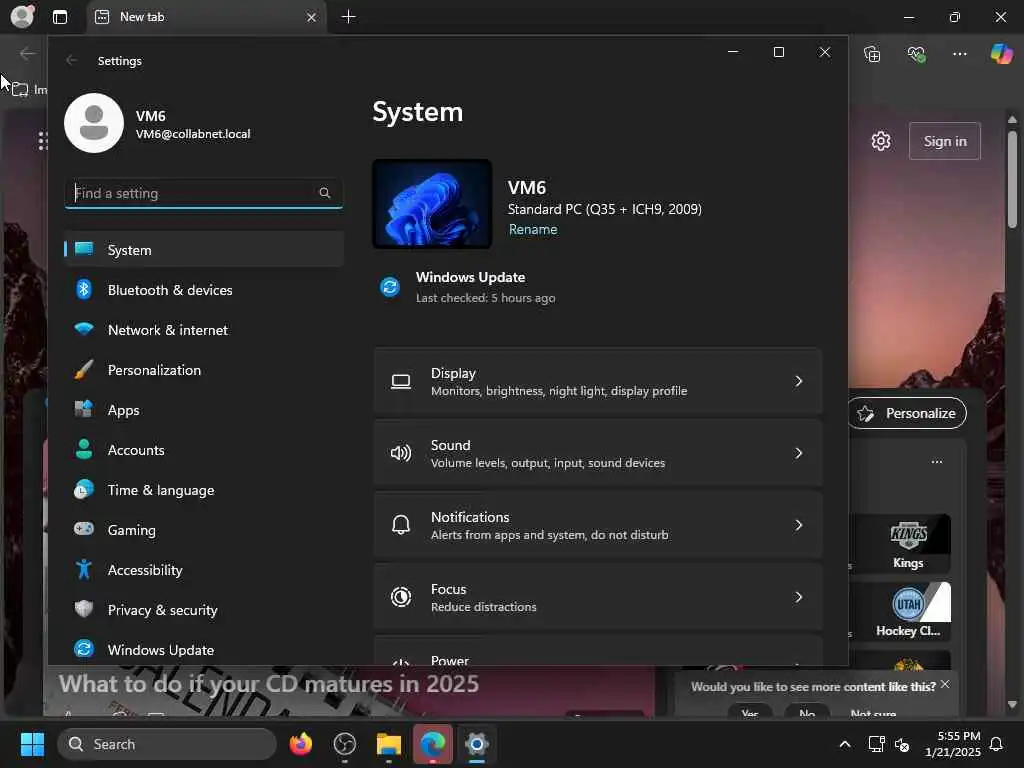The height and width of the screenshot is (768, 1024).
Task: Show hidden system tray icons
Action: tap(844, 744)
